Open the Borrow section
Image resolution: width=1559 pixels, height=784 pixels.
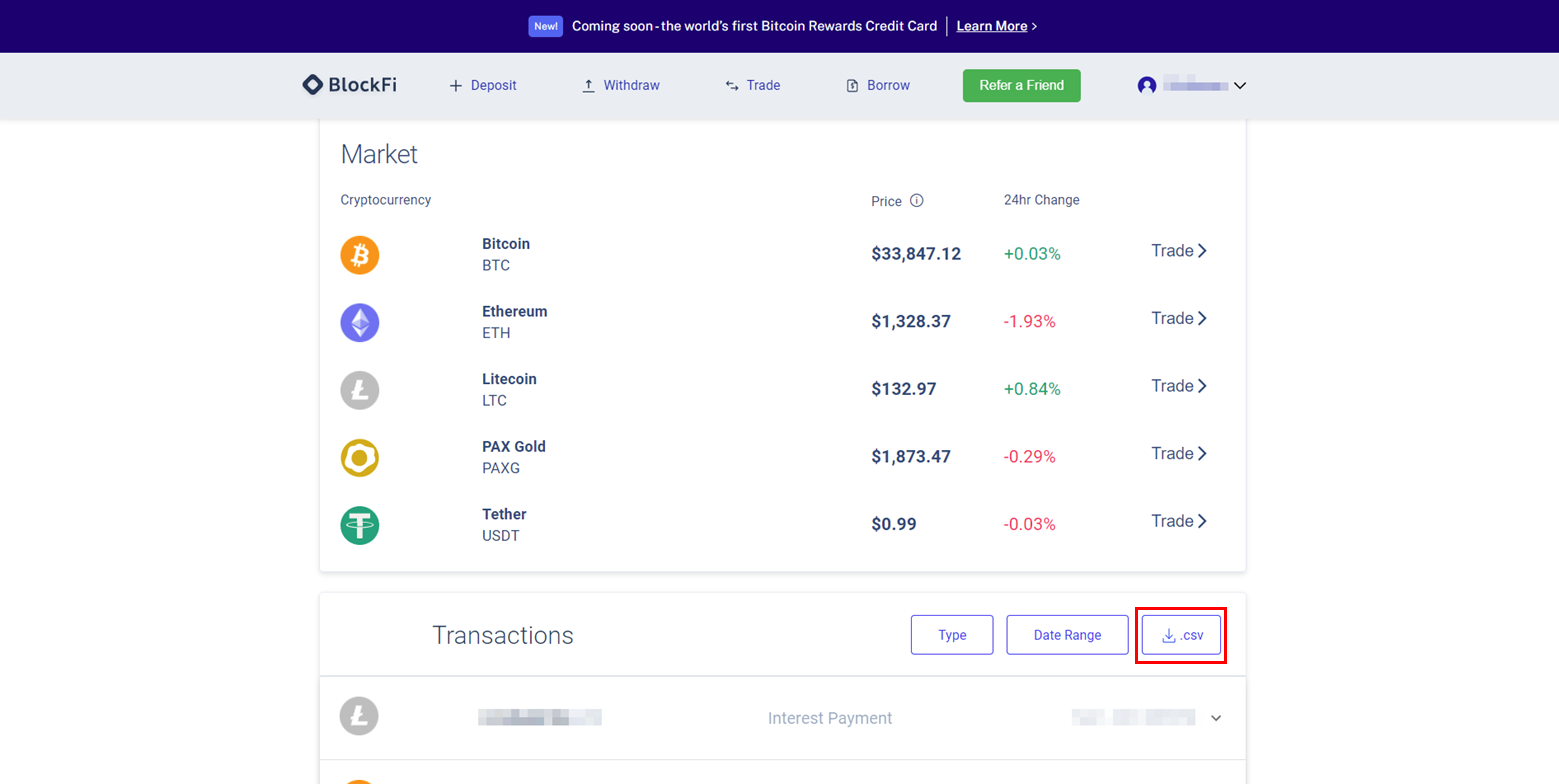(x=878, y=86)
